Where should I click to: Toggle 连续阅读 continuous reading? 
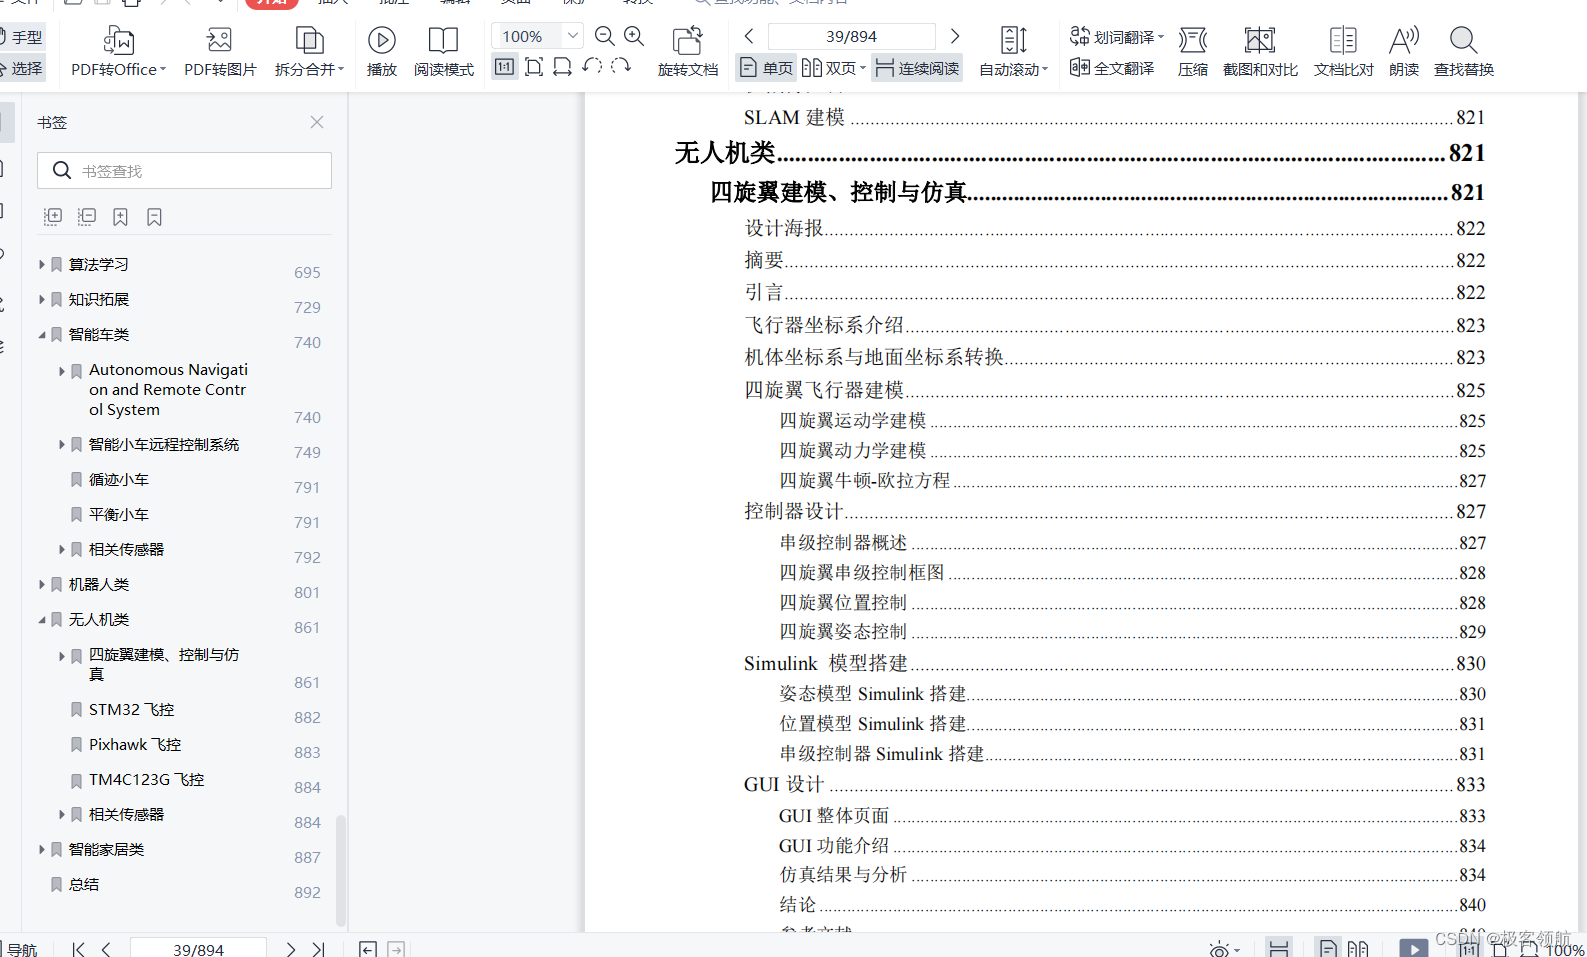917,68
